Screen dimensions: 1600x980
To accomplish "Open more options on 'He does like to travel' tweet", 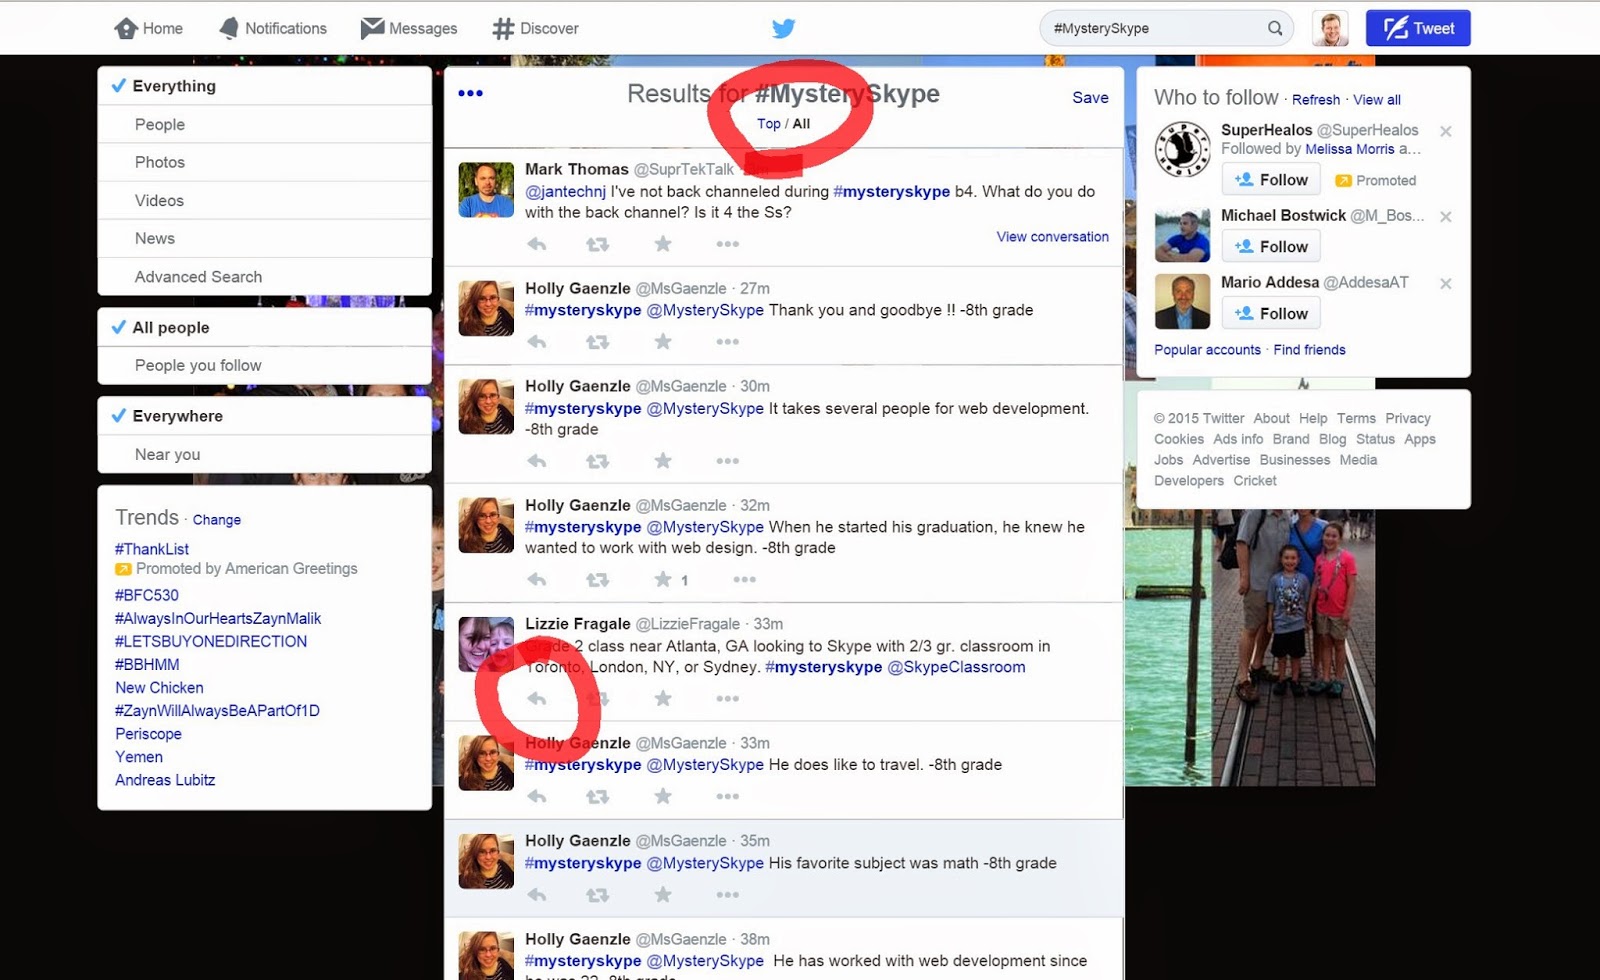I will tap(728, 797).
